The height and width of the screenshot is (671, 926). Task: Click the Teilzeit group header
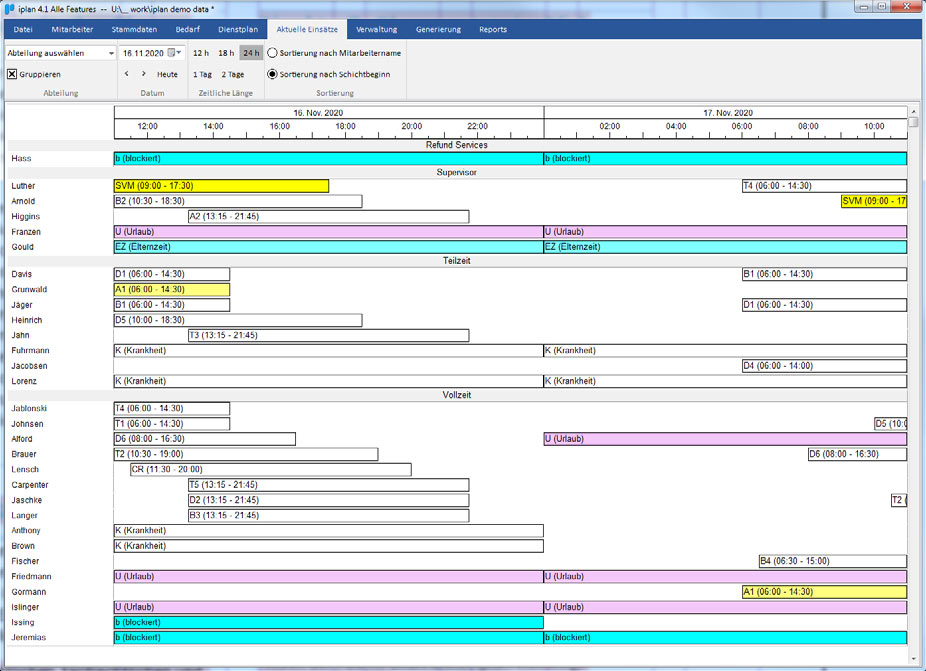457,260
